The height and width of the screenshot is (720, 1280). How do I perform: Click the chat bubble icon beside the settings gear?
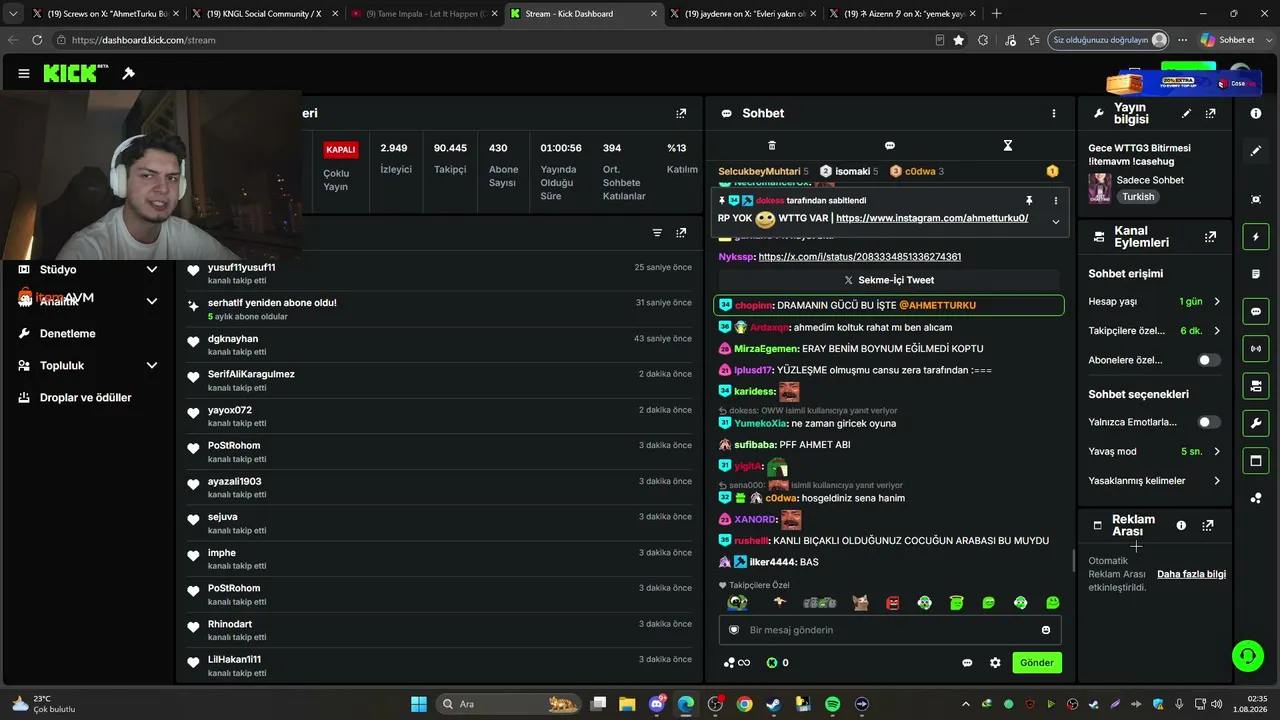pyautogui.click(x=967, y=662)
